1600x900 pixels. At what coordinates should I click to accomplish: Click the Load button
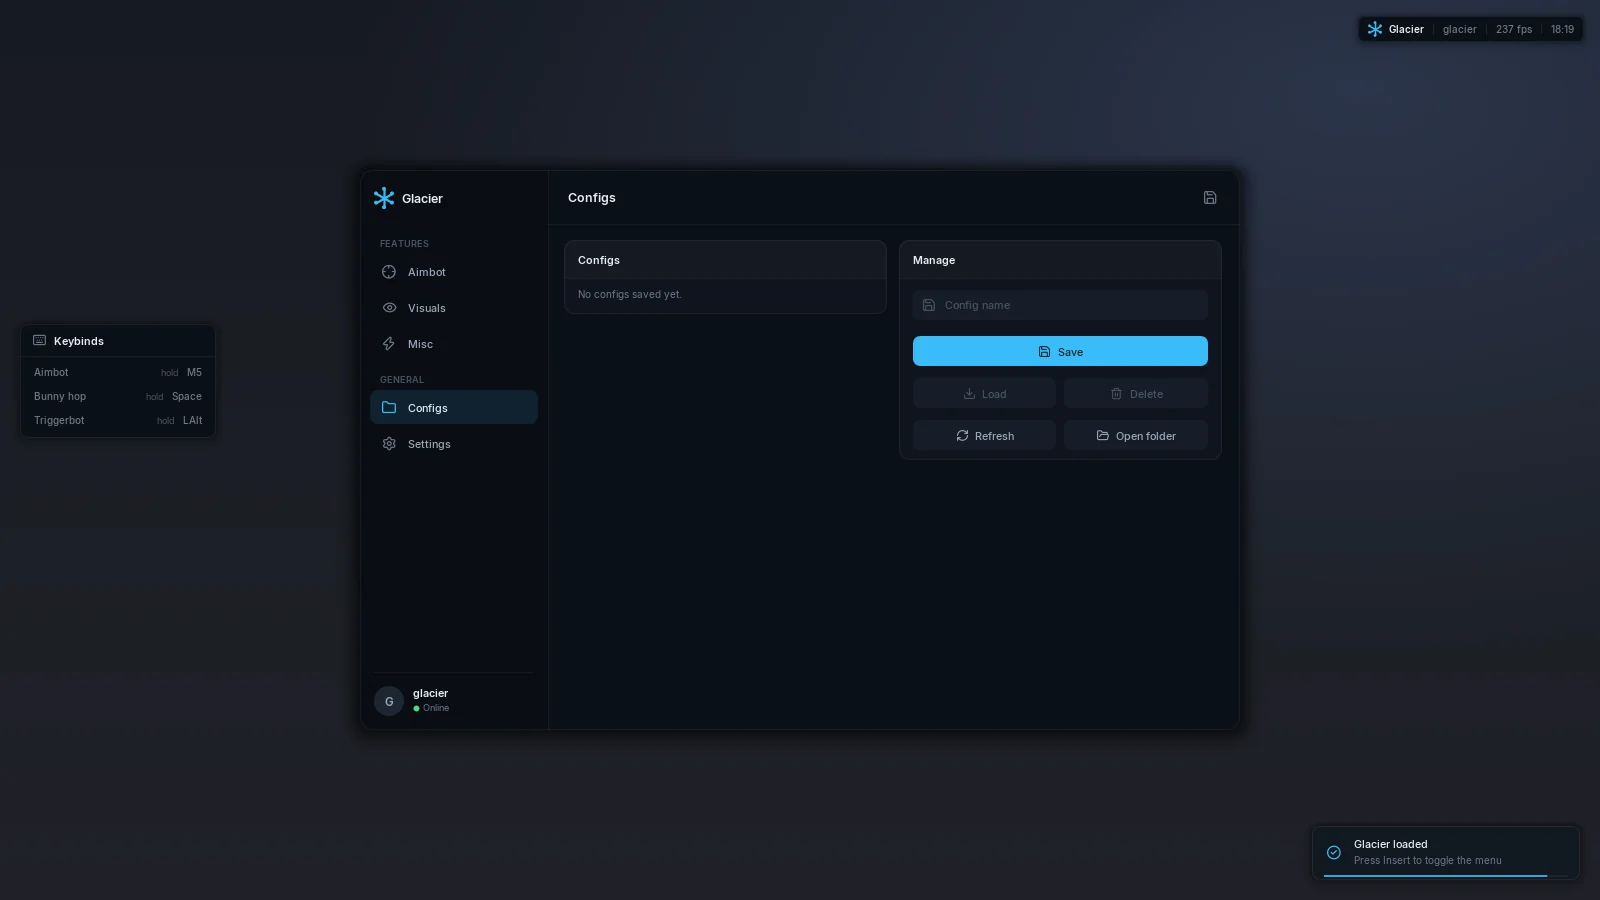pyautogui.click(x=984, y=394)
